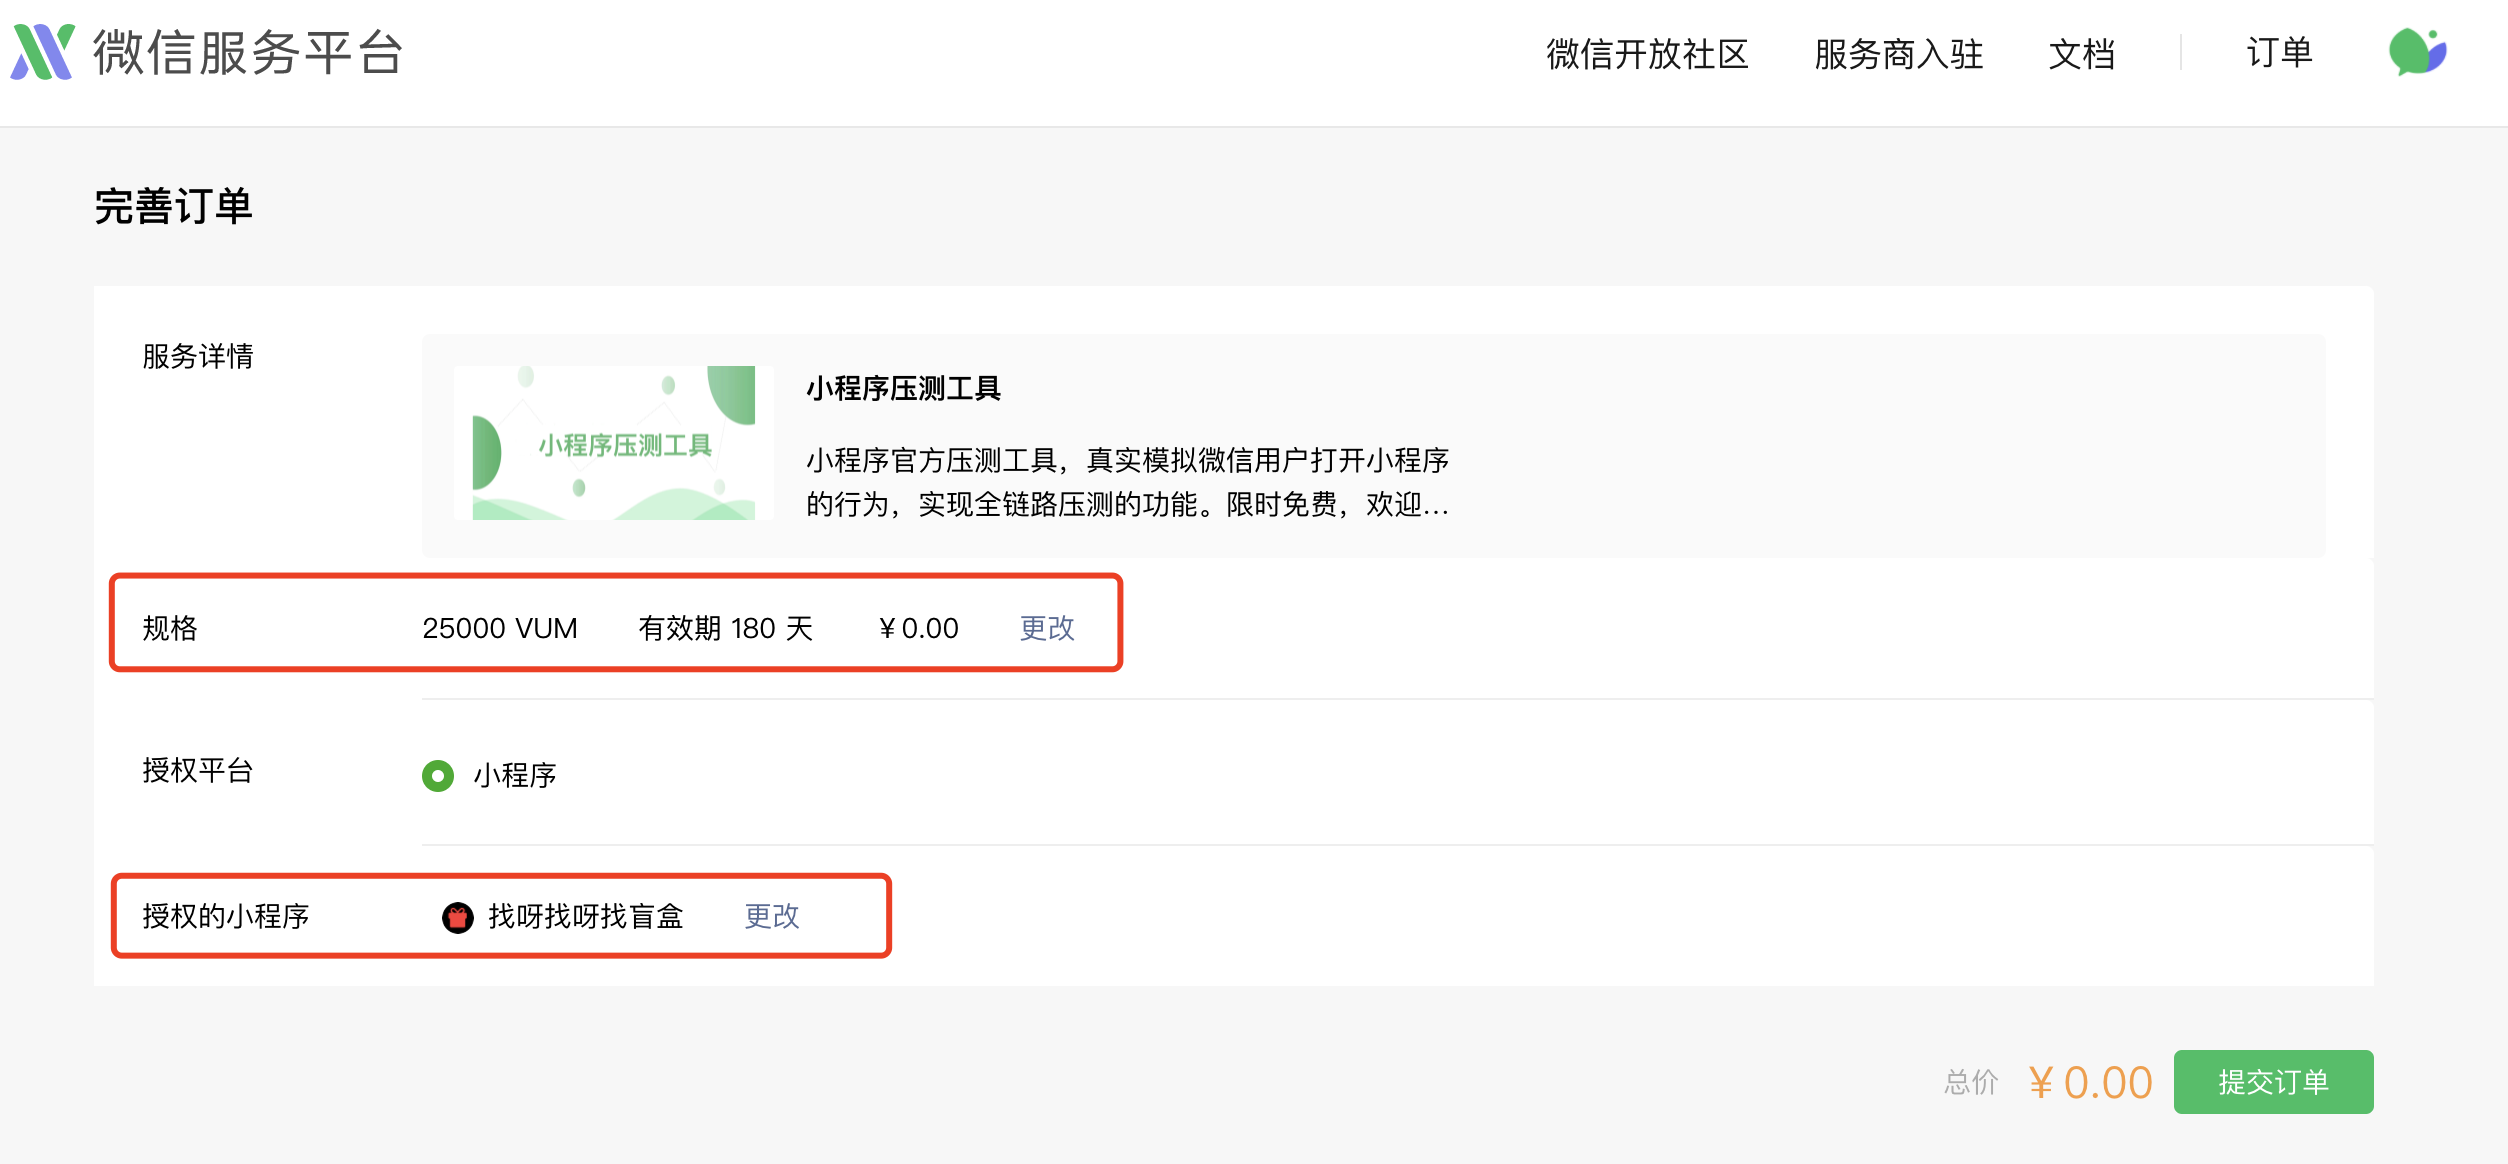Select the 小程序 radio button
Screen dimensions: 2508x1164
pyautogui.click(x=438, y=775)
